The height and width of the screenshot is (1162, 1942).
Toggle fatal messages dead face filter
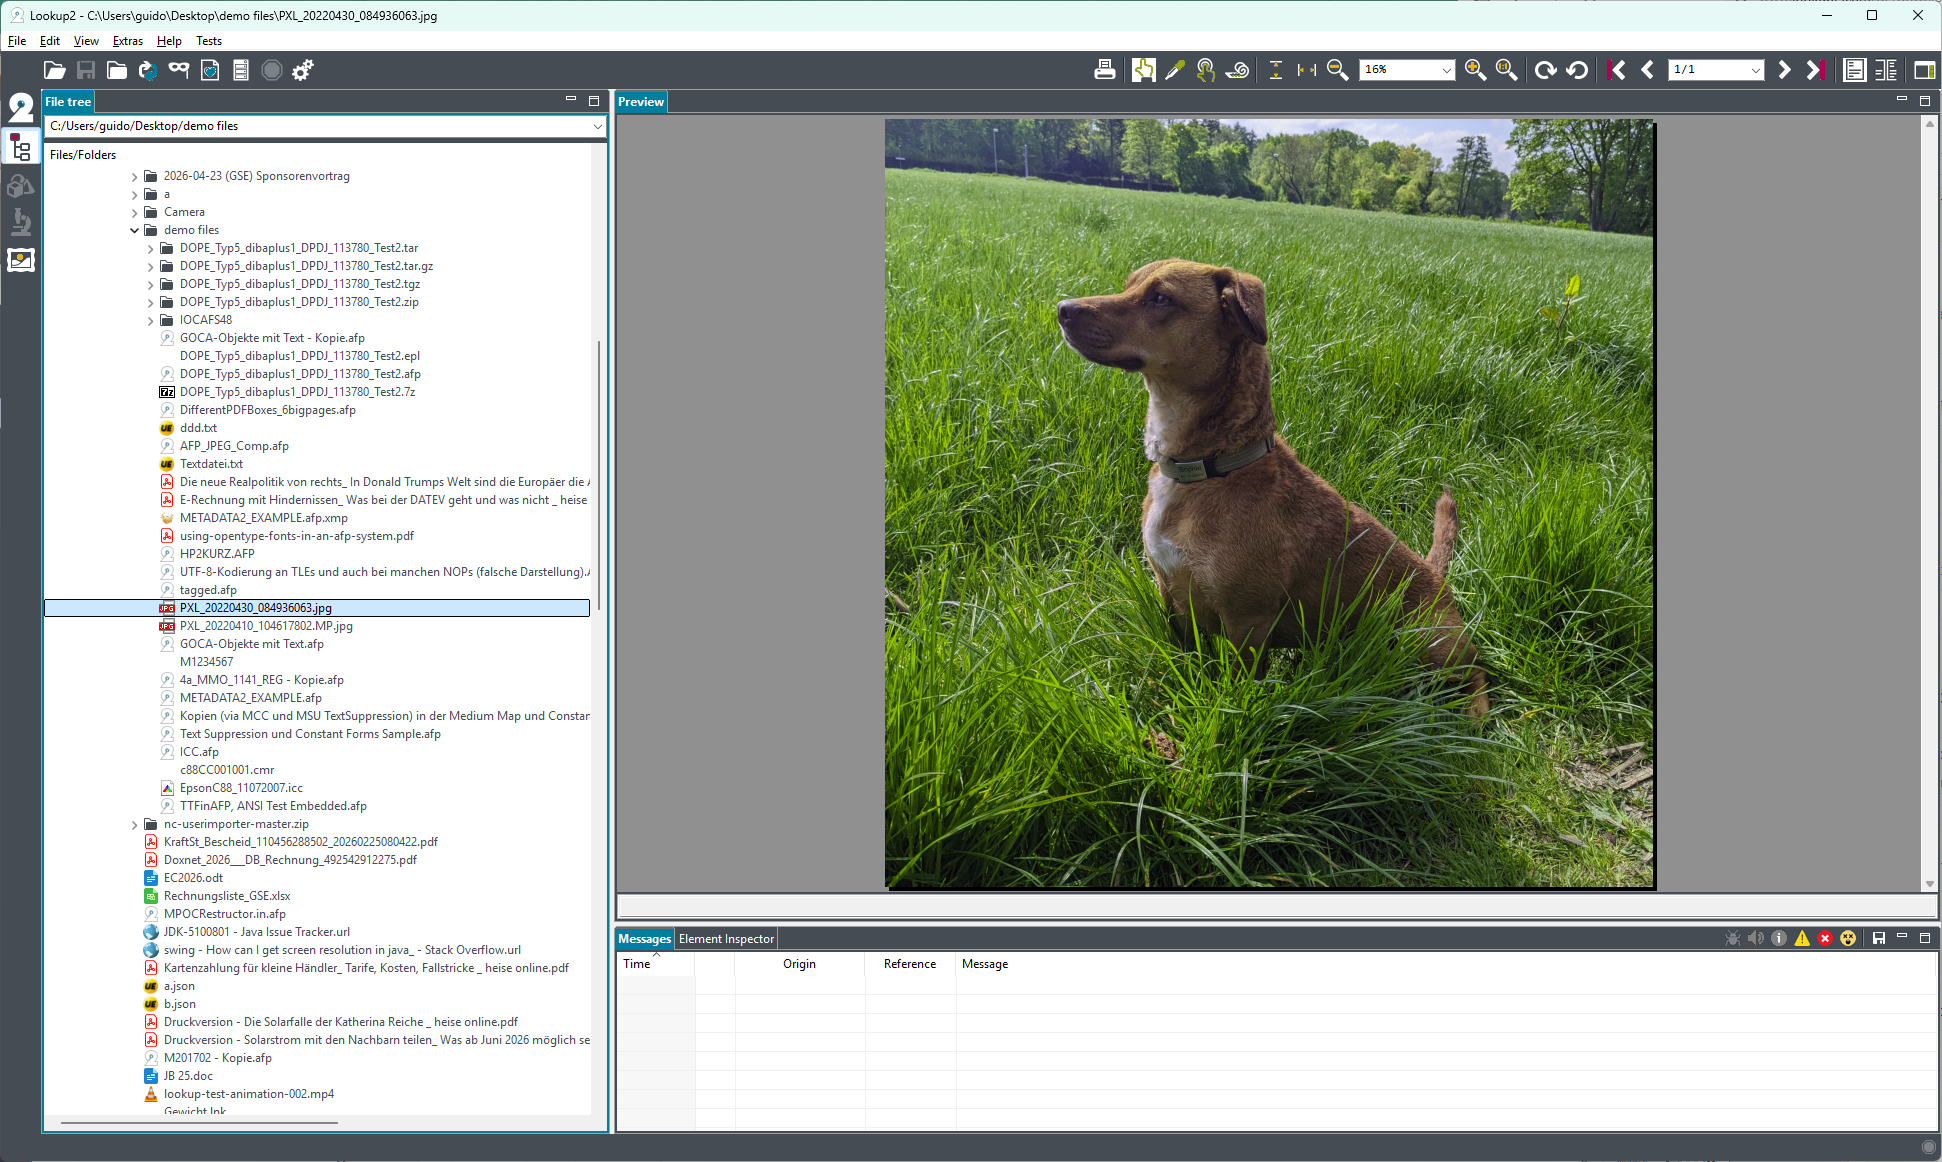[x=1848, y=938]
